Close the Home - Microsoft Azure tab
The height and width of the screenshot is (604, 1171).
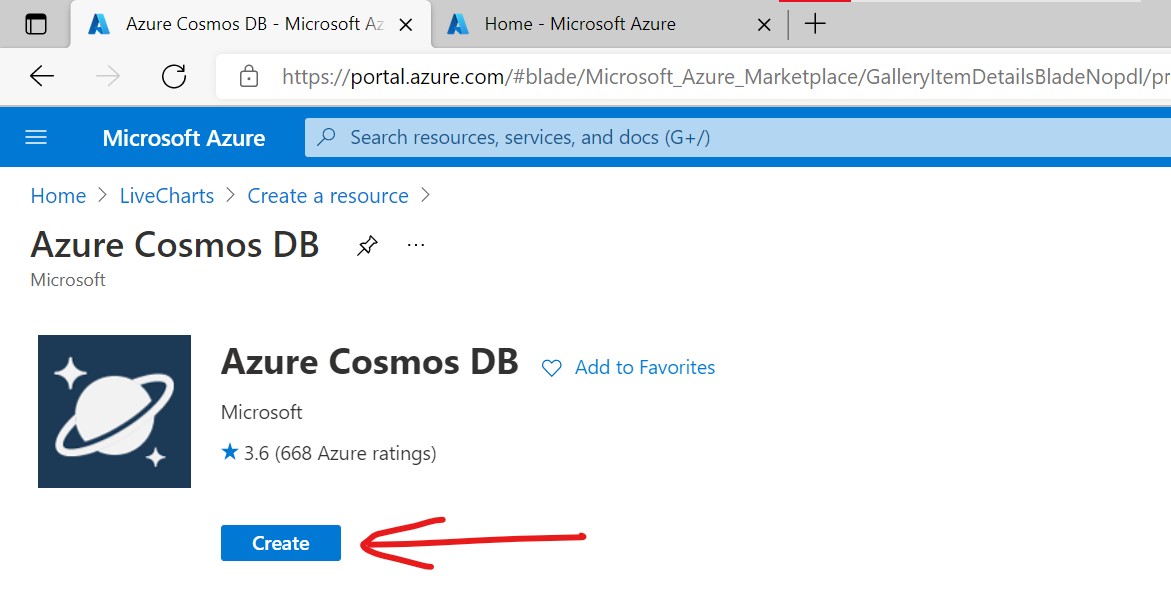(x=764, y=24)
